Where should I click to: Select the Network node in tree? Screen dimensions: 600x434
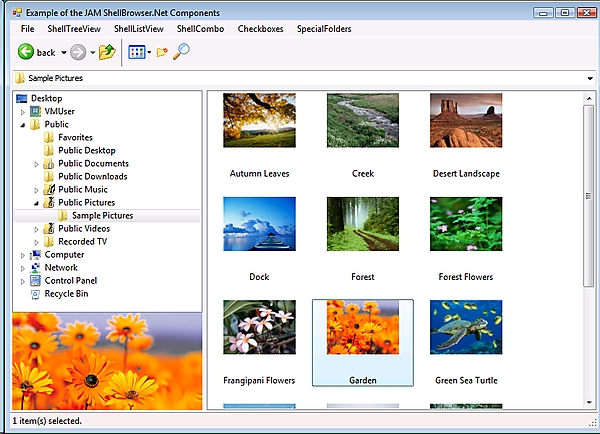[x=60, y=268]
